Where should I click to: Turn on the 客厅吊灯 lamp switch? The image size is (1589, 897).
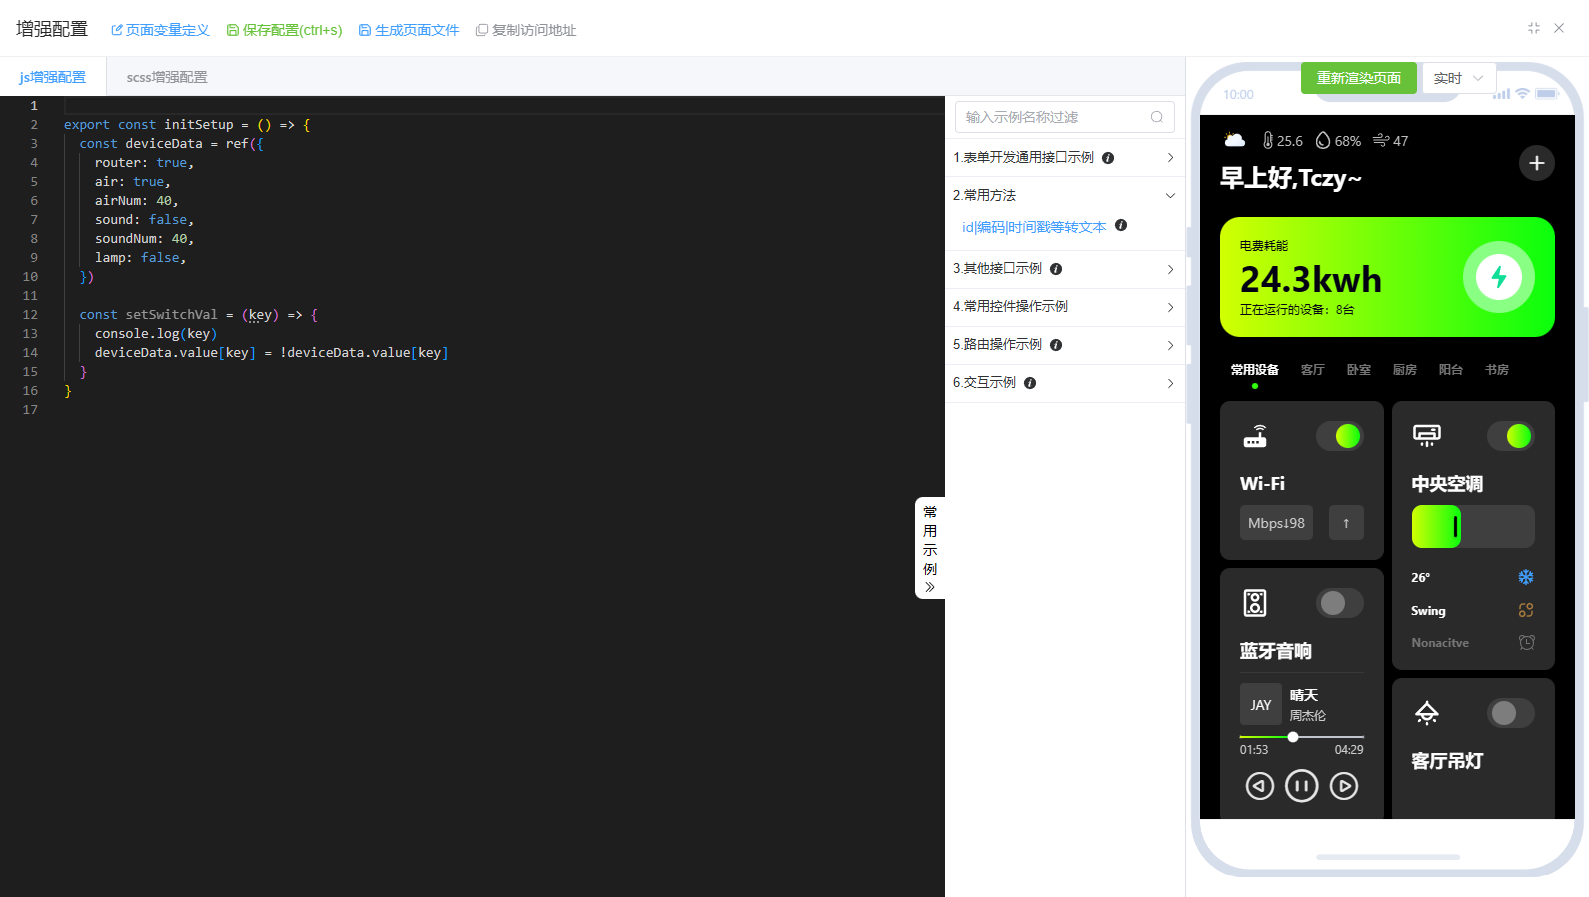pyautogui.click(x=1510, y=713)
